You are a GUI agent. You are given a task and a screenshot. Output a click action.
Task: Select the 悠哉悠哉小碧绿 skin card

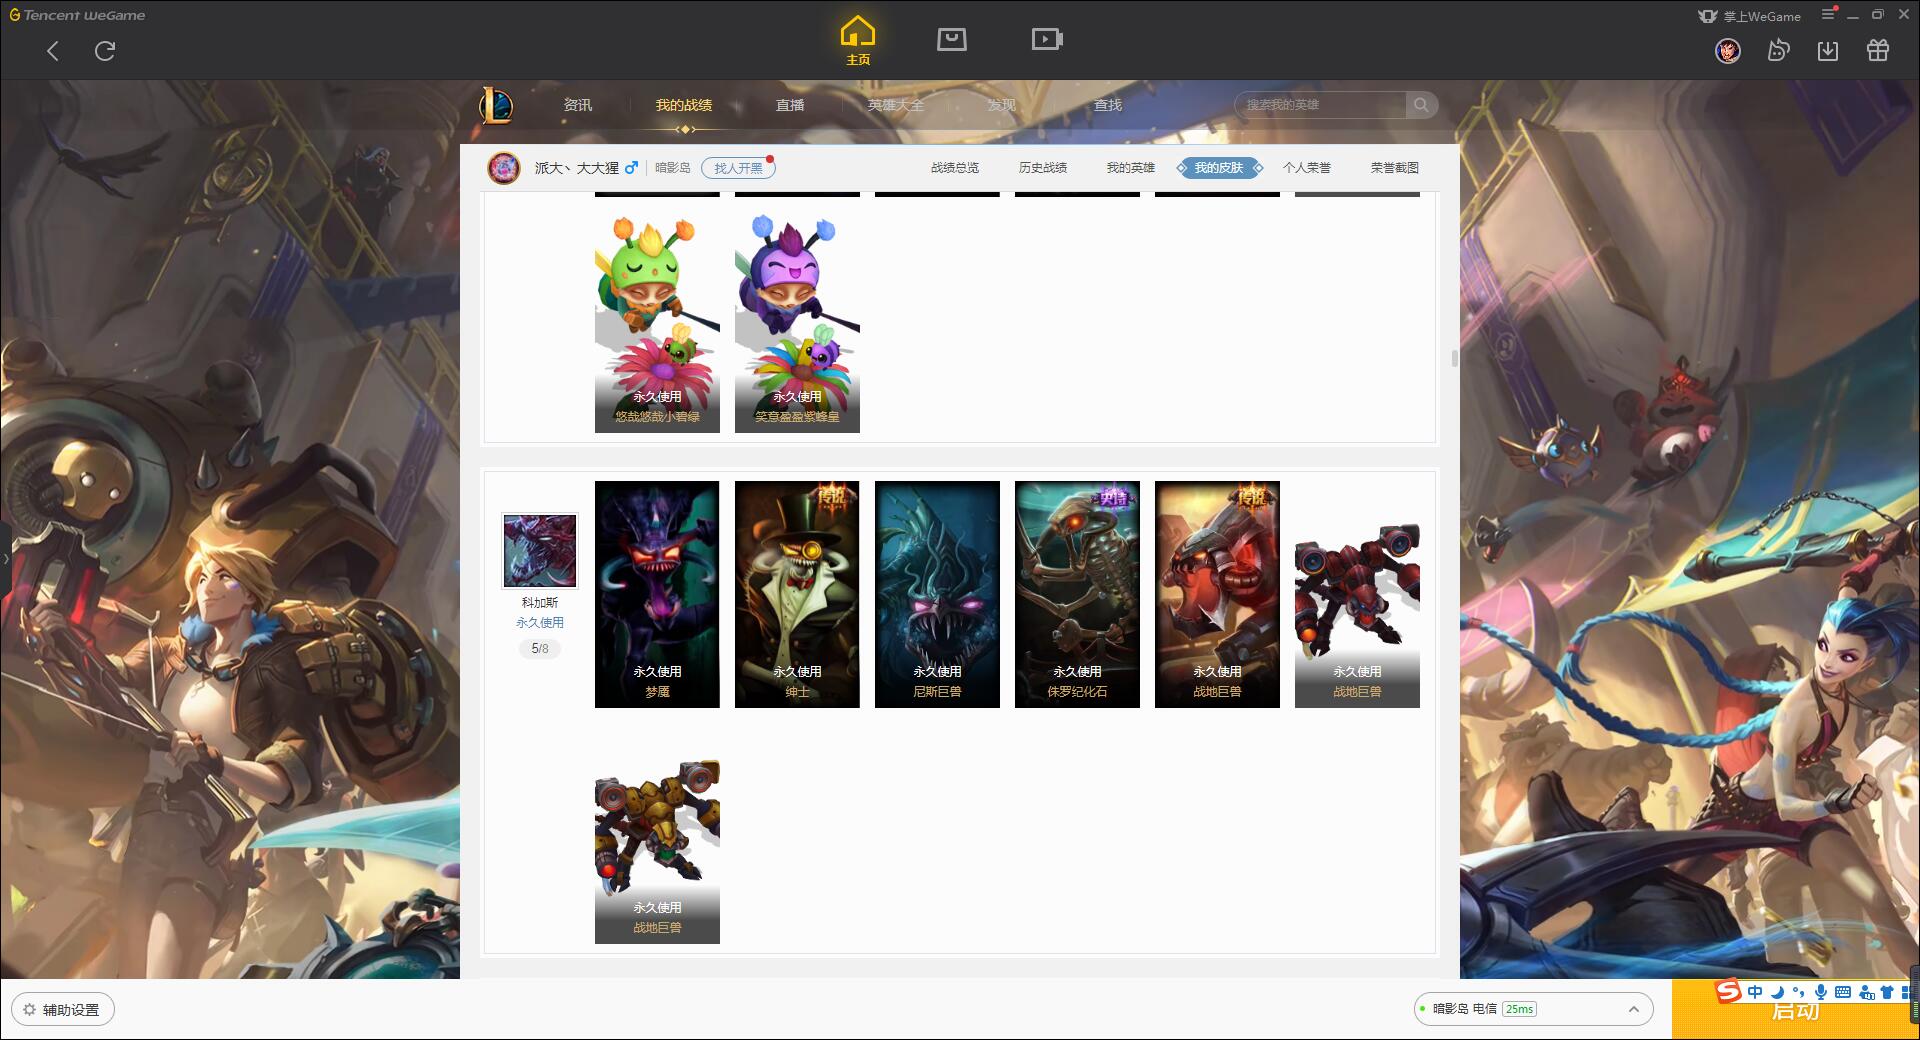click(x=657, y=320)
